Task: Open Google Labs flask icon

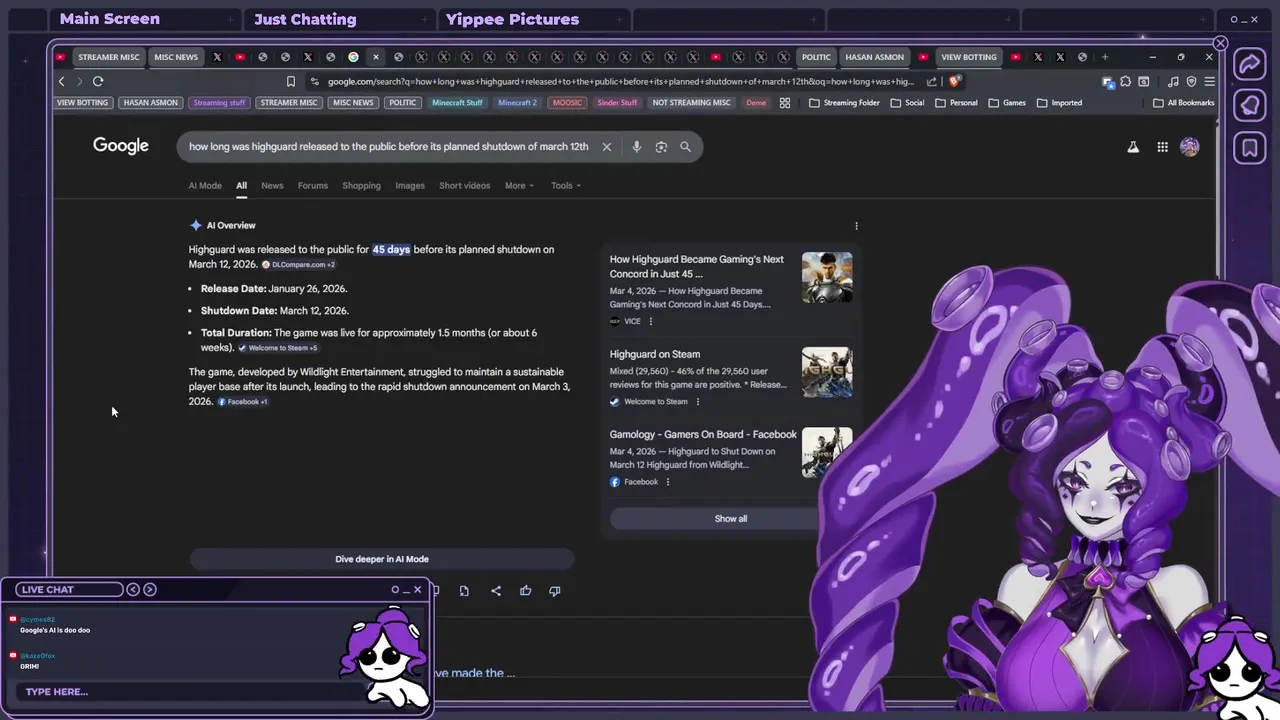Action: [1133, 147]
